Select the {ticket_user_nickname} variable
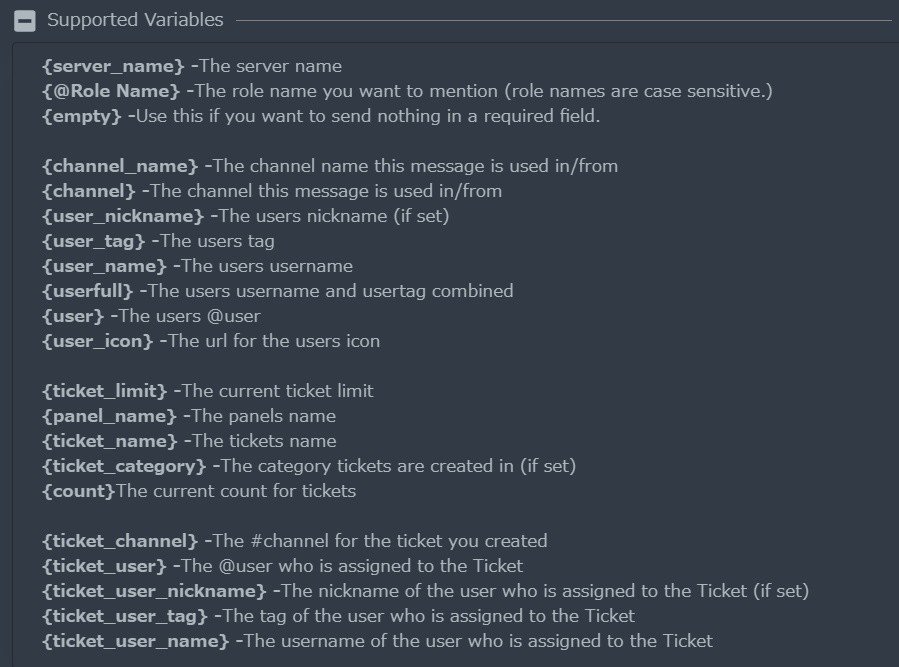This screenshot has width=899, height=667. (x=155, y=591)
